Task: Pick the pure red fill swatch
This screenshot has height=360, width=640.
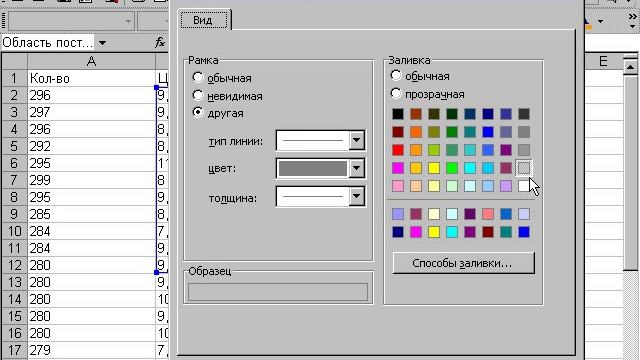Action: (398, 150)
